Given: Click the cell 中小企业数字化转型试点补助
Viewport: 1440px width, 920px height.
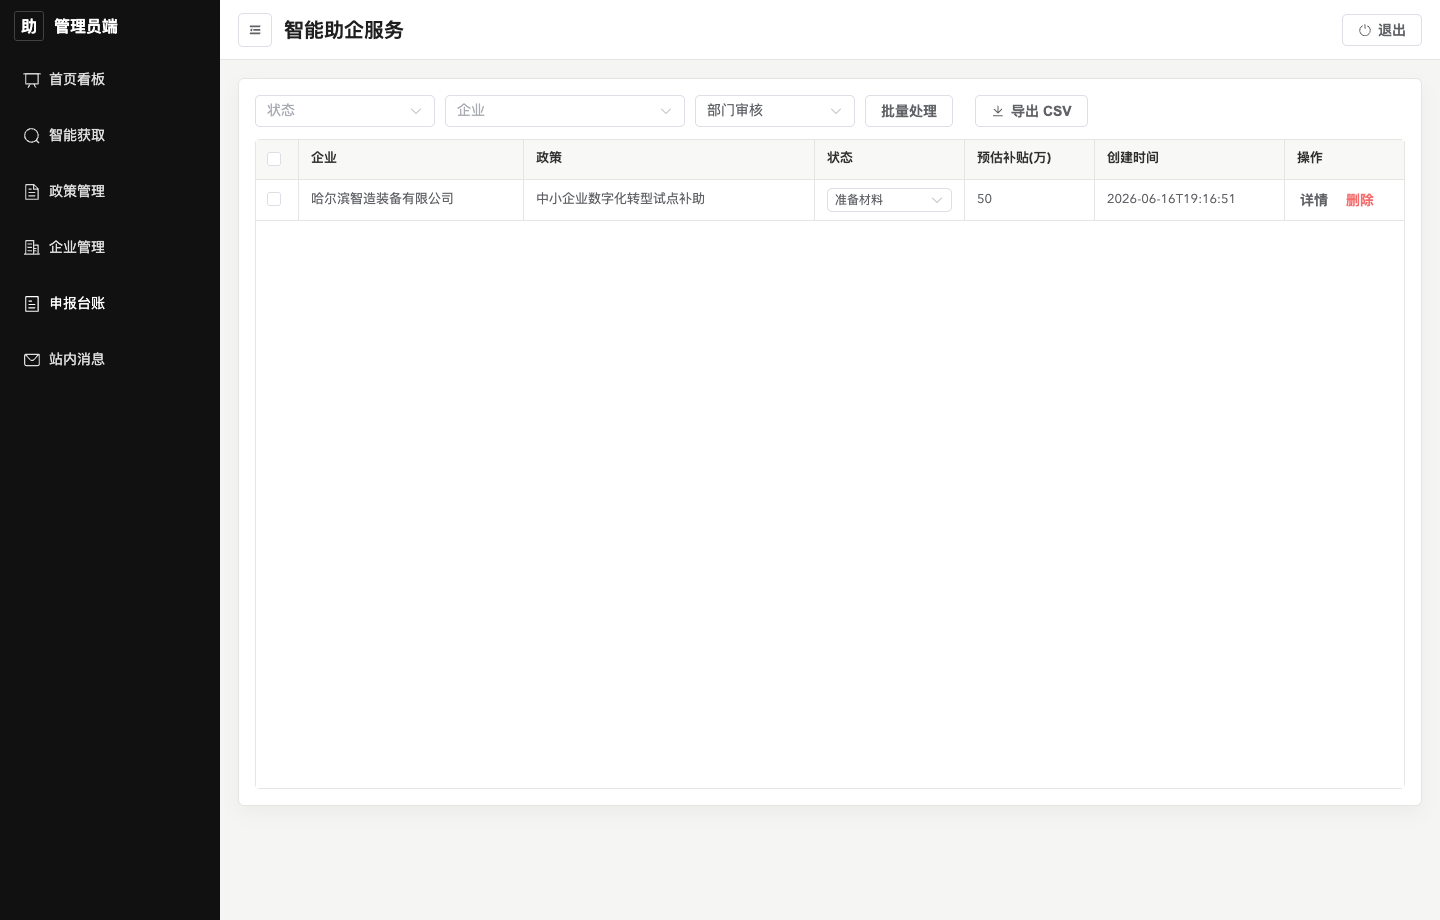Looking at the screenshot, I should click(620, 199).
